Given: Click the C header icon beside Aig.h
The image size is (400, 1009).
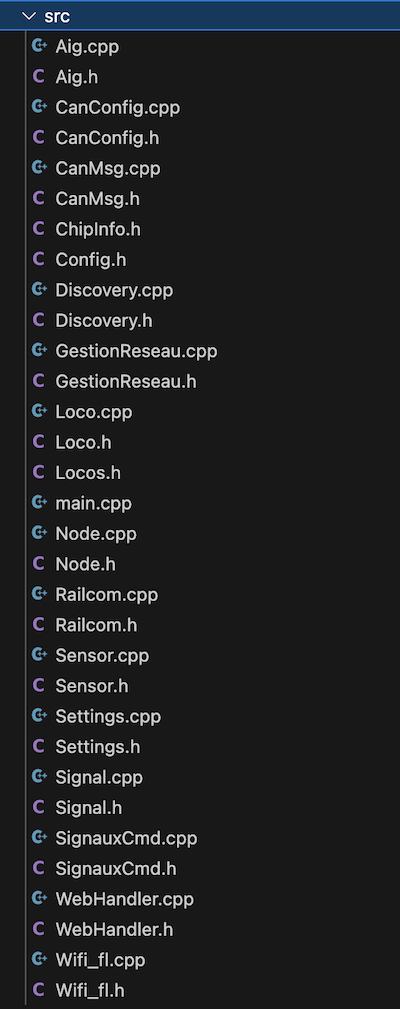Looking at the screenshot, I should pyautogui.click(x=39, y=77).
